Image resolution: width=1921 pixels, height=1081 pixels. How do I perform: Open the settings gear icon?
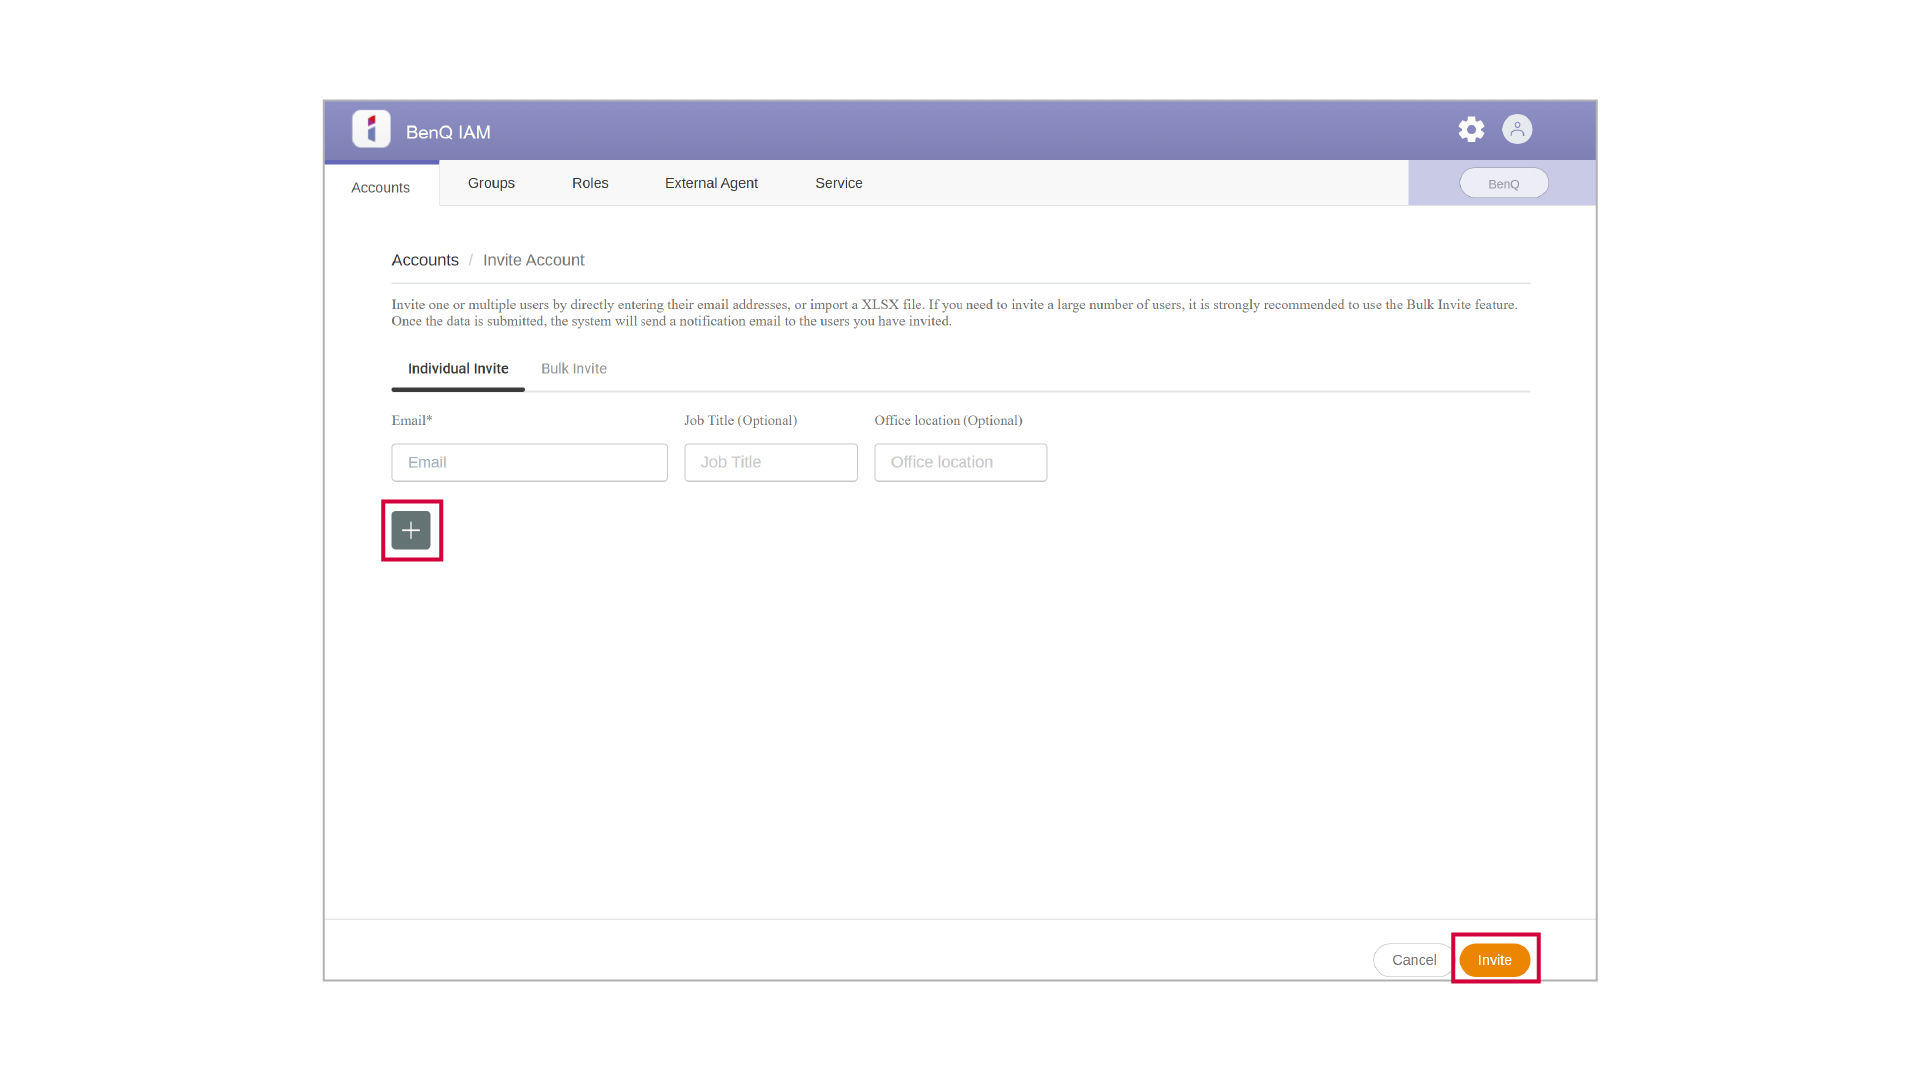pyautogui.click(x=1470, y=130)
